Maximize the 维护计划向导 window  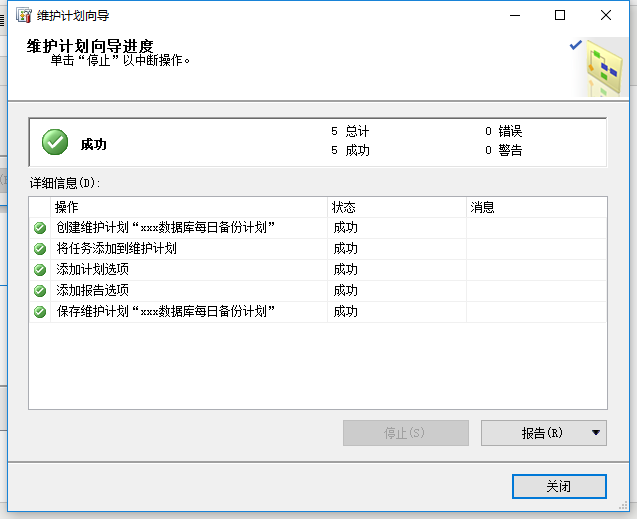(560, 15)
